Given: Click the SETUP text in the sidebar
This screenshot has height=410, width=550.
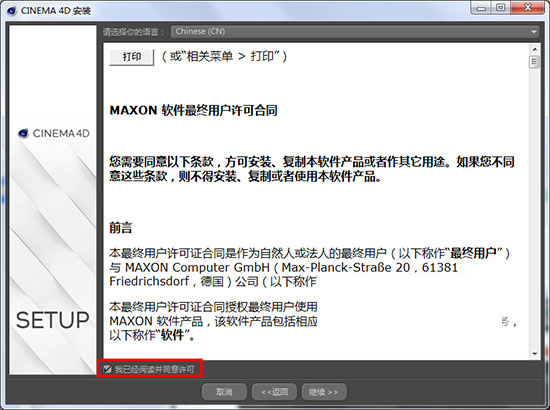Looking at the screenshot, I should point(53,320).
